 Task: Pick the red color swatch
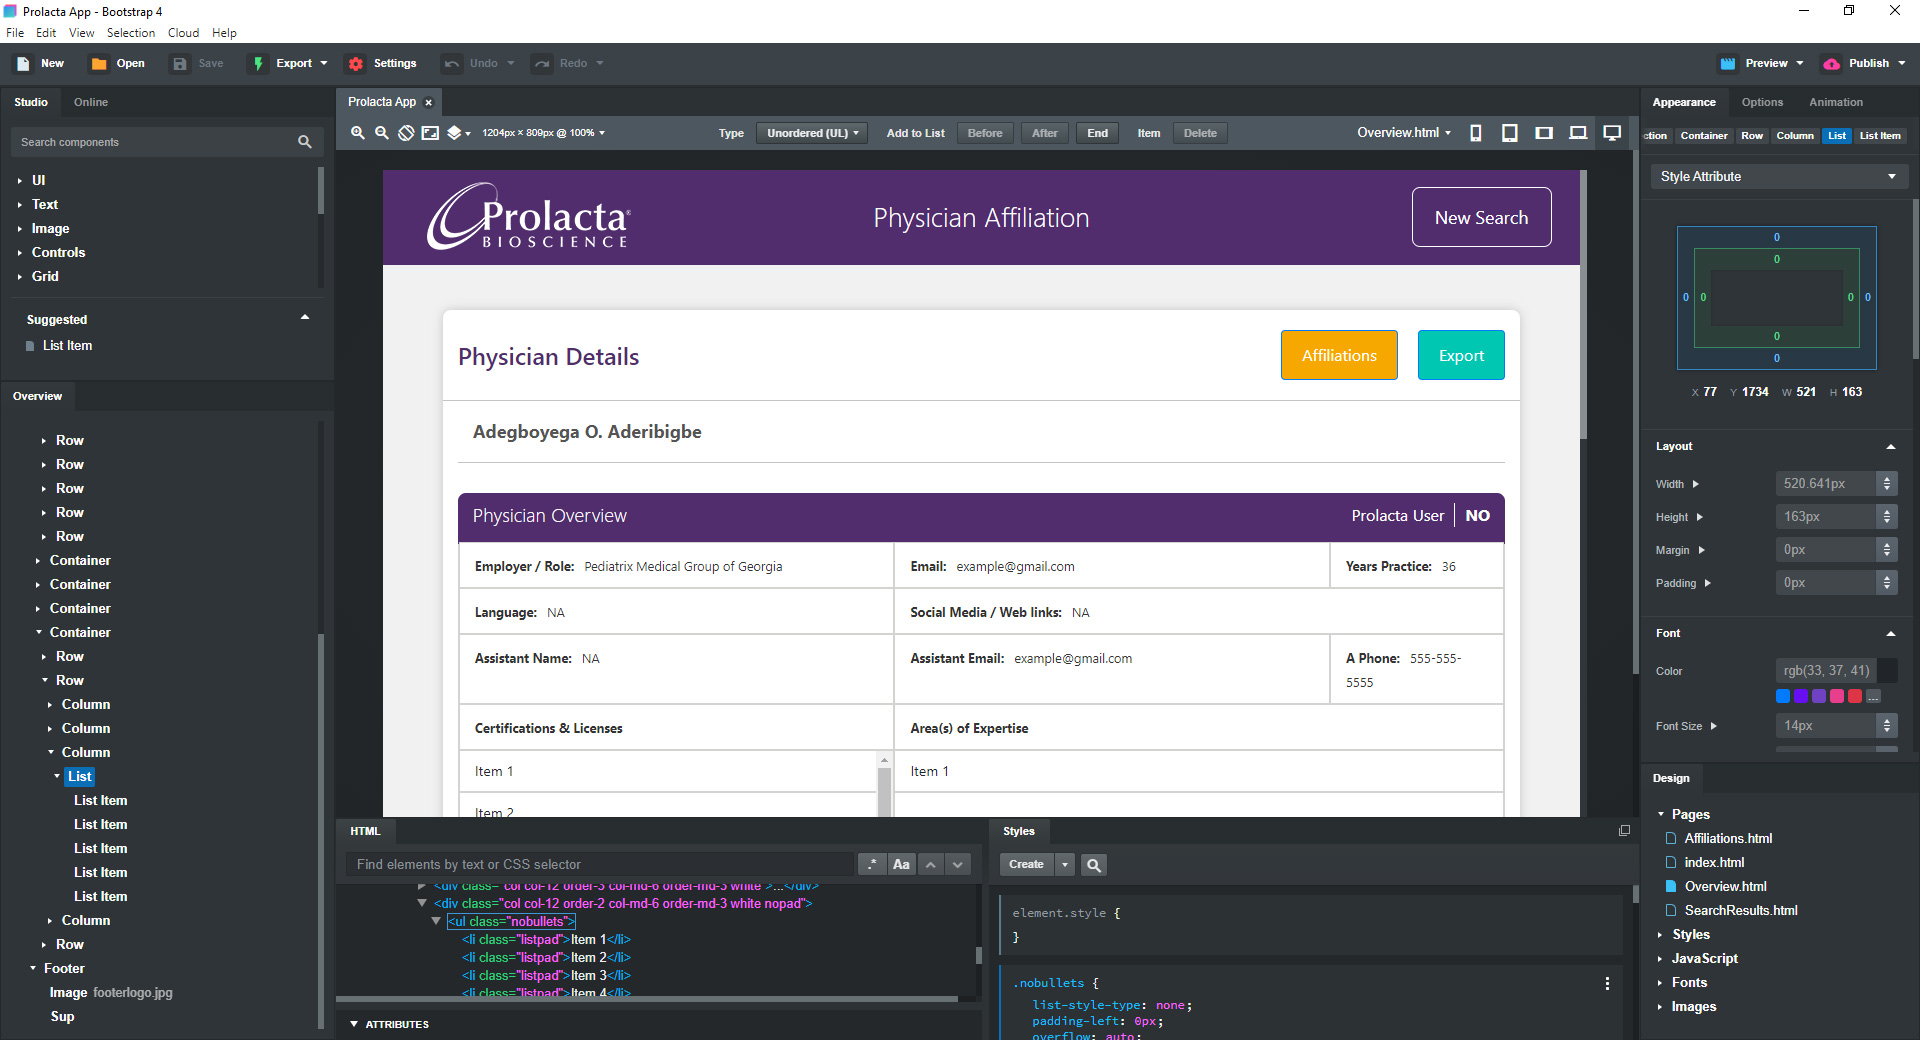[x=1855, y=697]
